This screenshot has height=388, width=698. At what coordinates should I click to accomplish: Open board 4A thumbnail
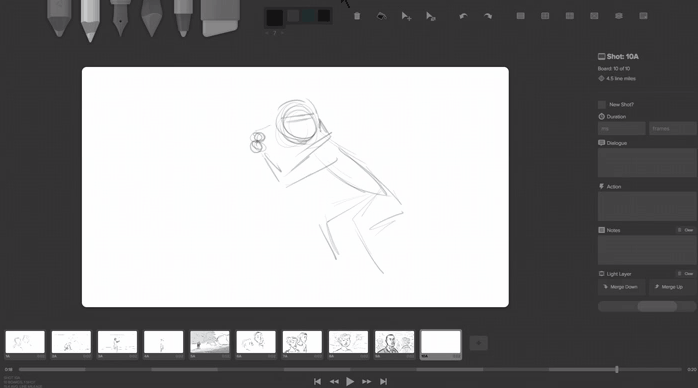coord(163,342)
